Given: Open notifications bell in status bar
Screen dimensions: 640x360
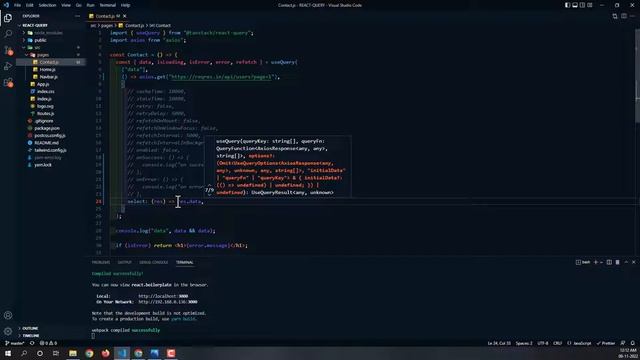Looking at the screenshot, I should tap(633, 343).
